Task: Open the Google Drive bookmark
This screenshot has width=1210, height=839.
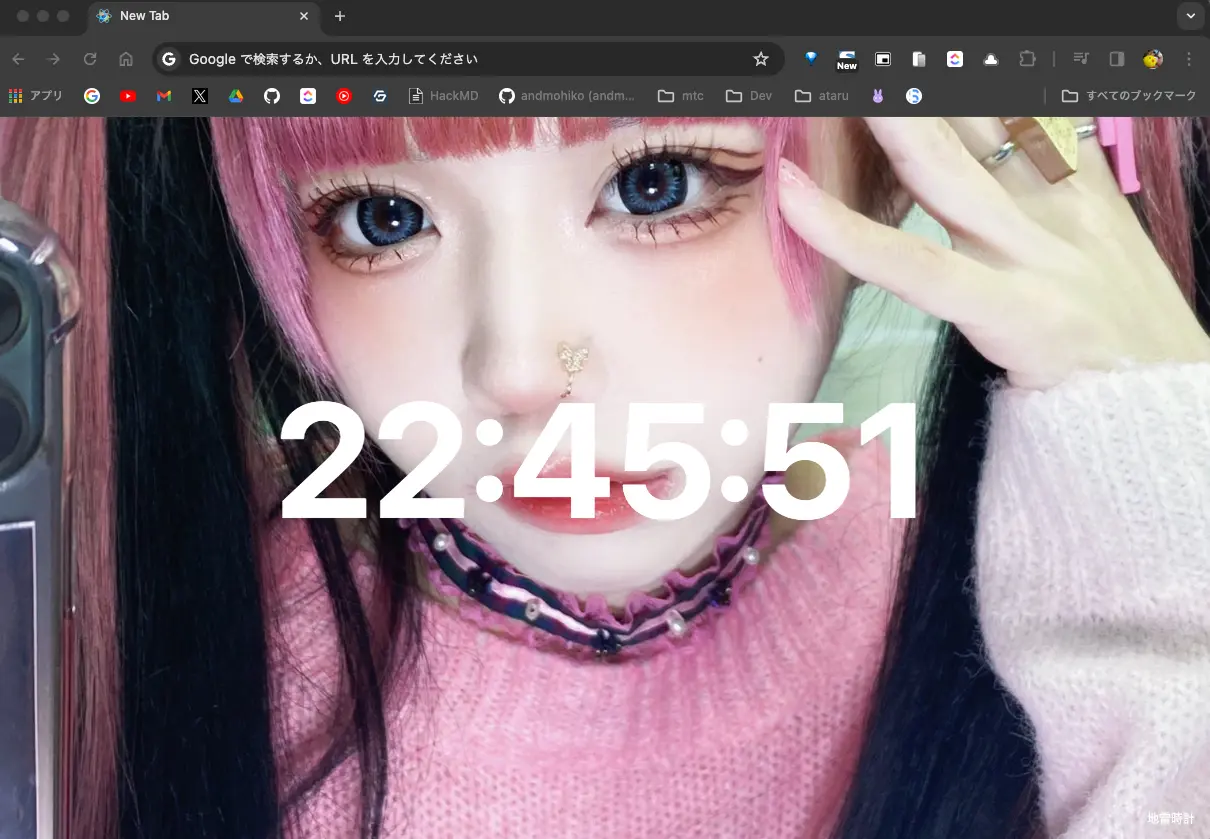Action: click(236, 96)
